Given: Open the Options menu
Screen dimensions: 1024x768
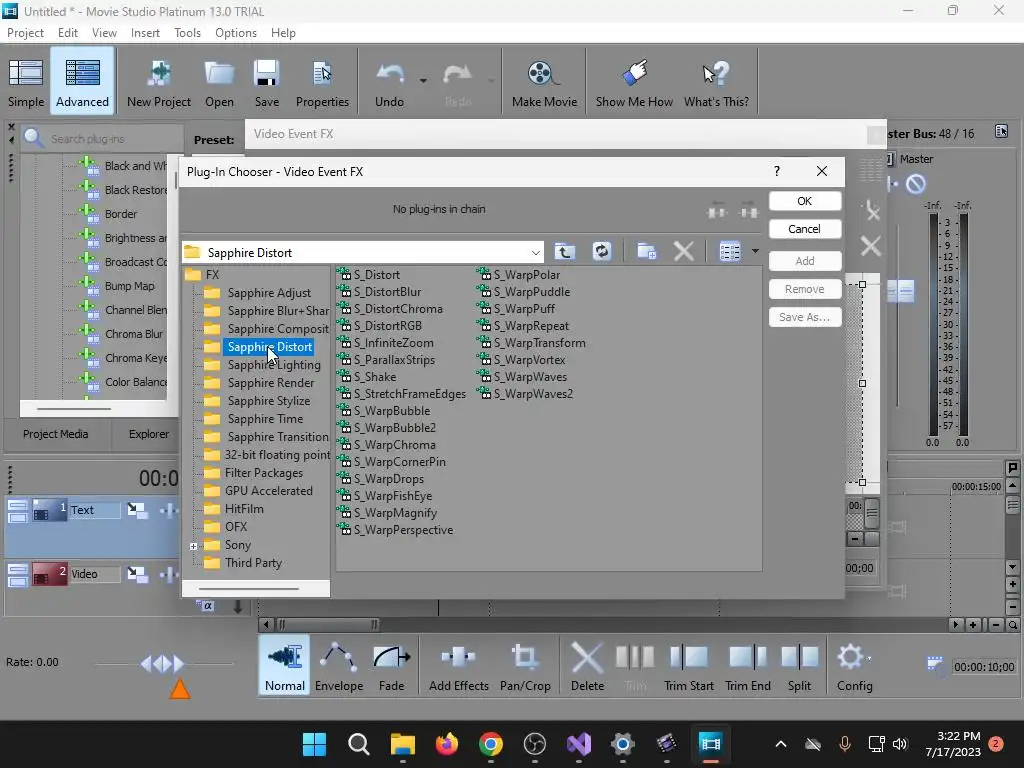Looking at the screenshot, I should click(236, 33).
